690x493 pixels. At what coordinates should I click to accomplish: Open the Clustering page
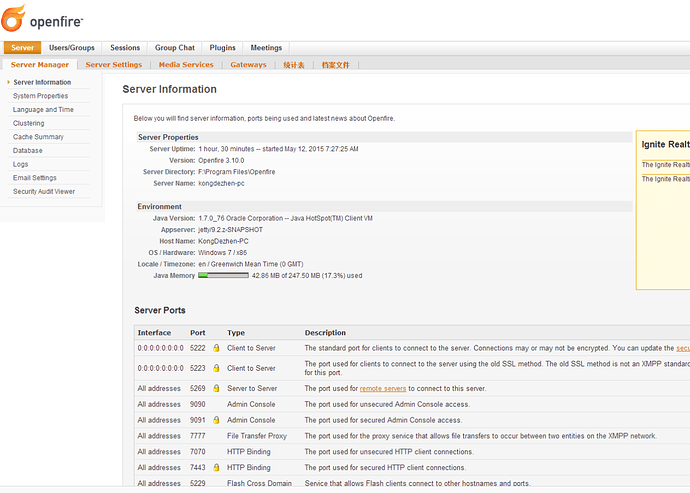click(29, 123)
